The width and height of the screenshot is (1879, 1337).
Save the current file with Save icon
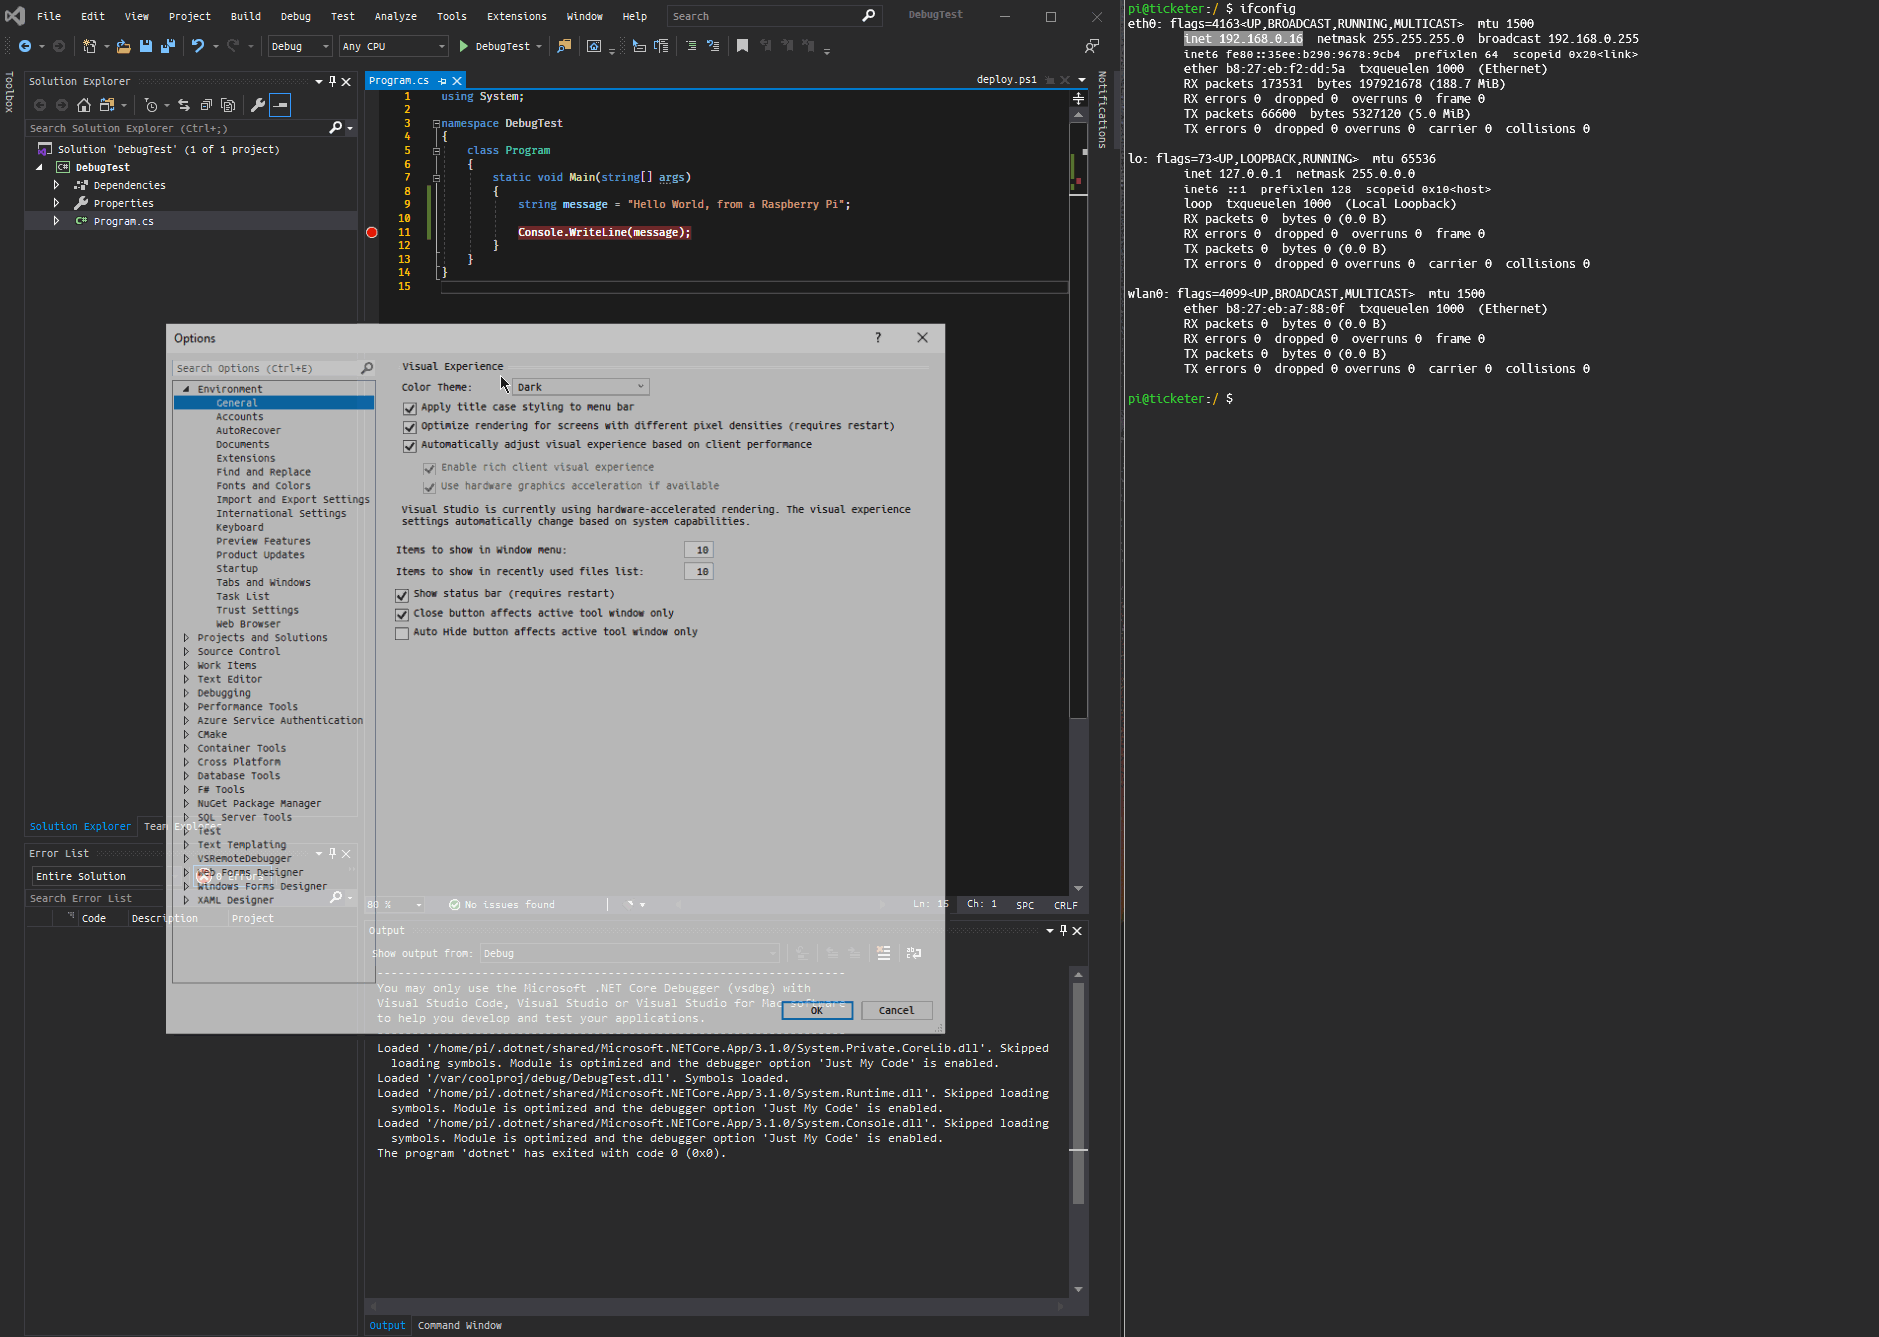point(146,46)
